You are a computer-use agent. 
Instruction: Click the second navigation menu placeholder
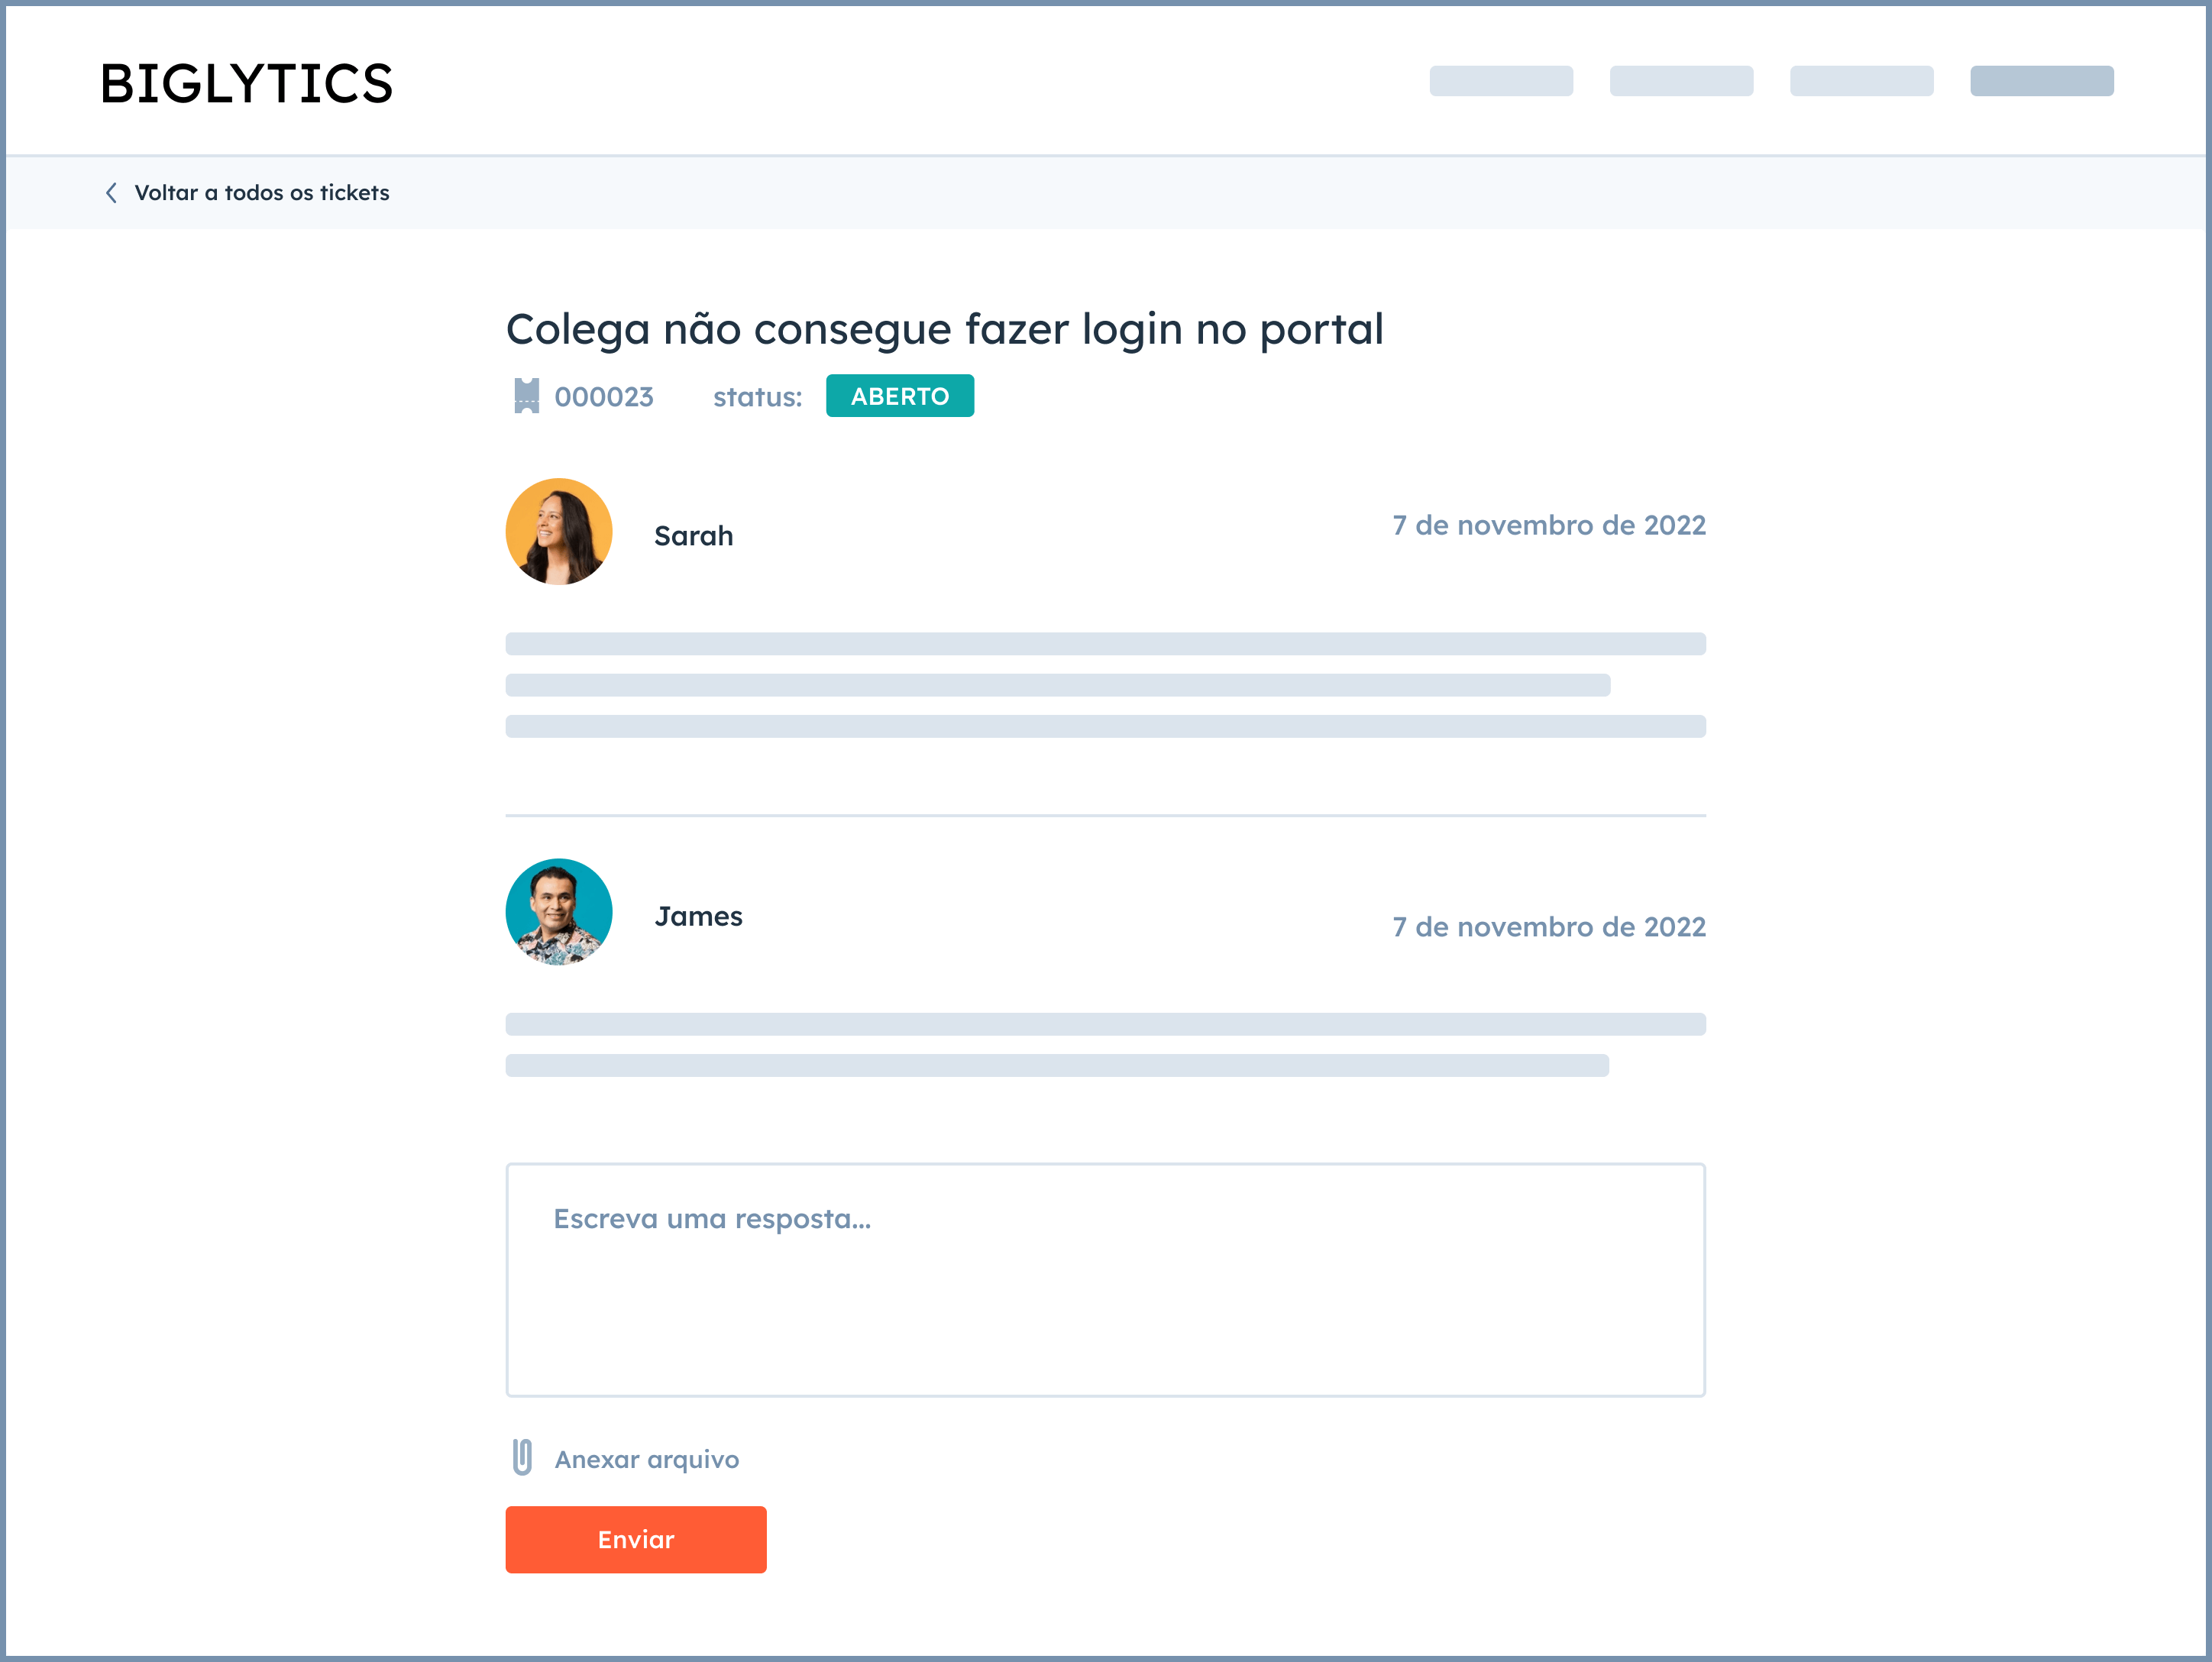pyautogui.click(x=1682, y=81)
